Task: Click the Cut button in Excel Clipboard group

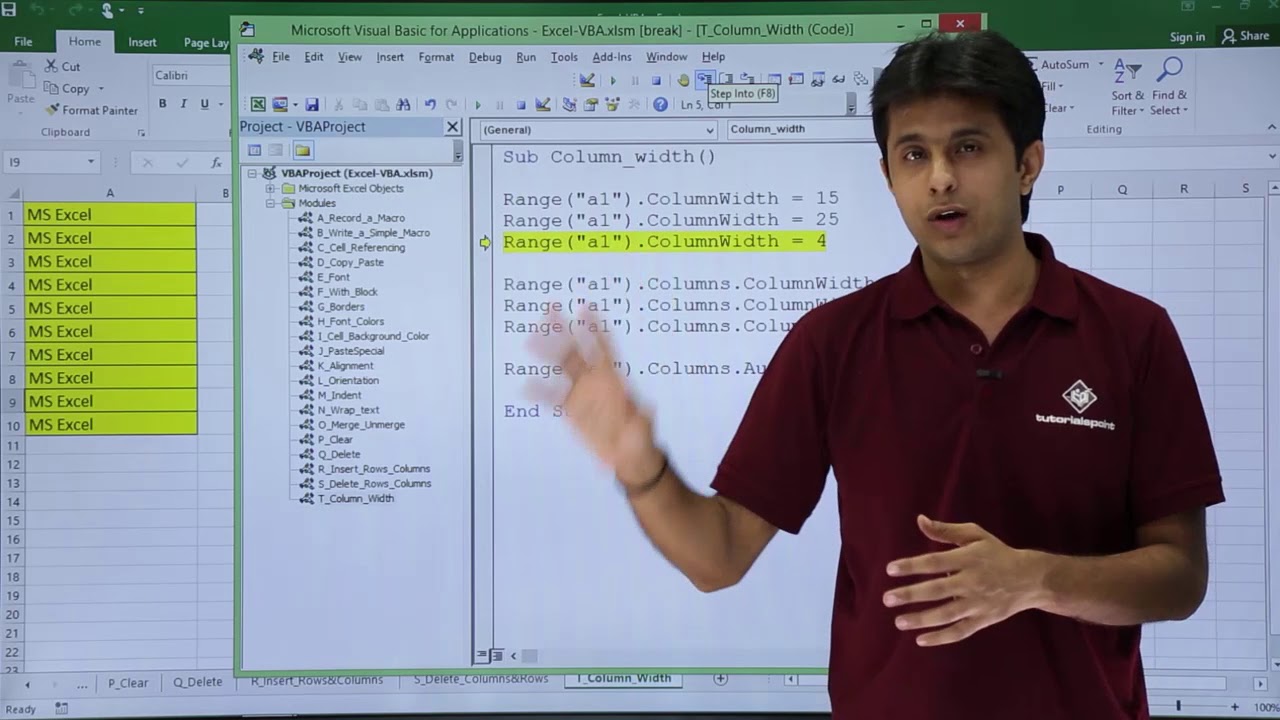Action: click(x=63, y=66)
